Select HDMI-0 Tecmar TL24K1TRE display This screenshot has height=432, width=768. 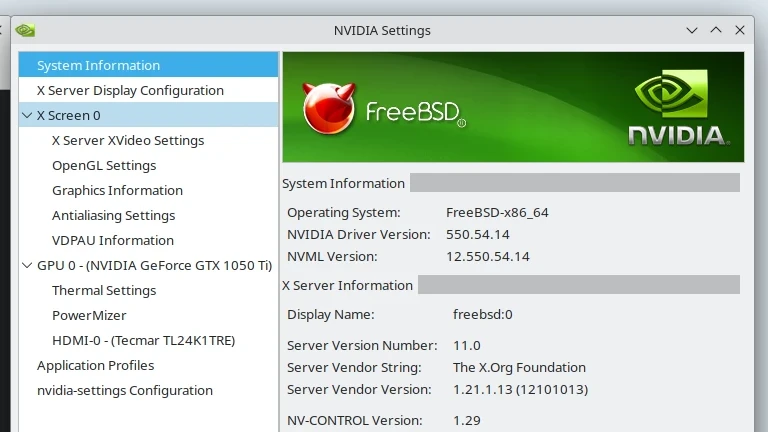(x=143, y=340)
